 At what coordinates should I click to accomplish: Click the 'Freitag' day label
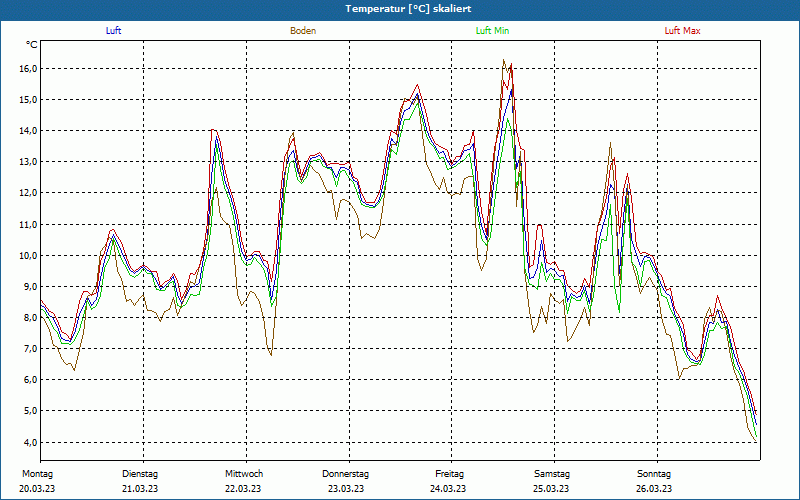click(x=449, y=474)
